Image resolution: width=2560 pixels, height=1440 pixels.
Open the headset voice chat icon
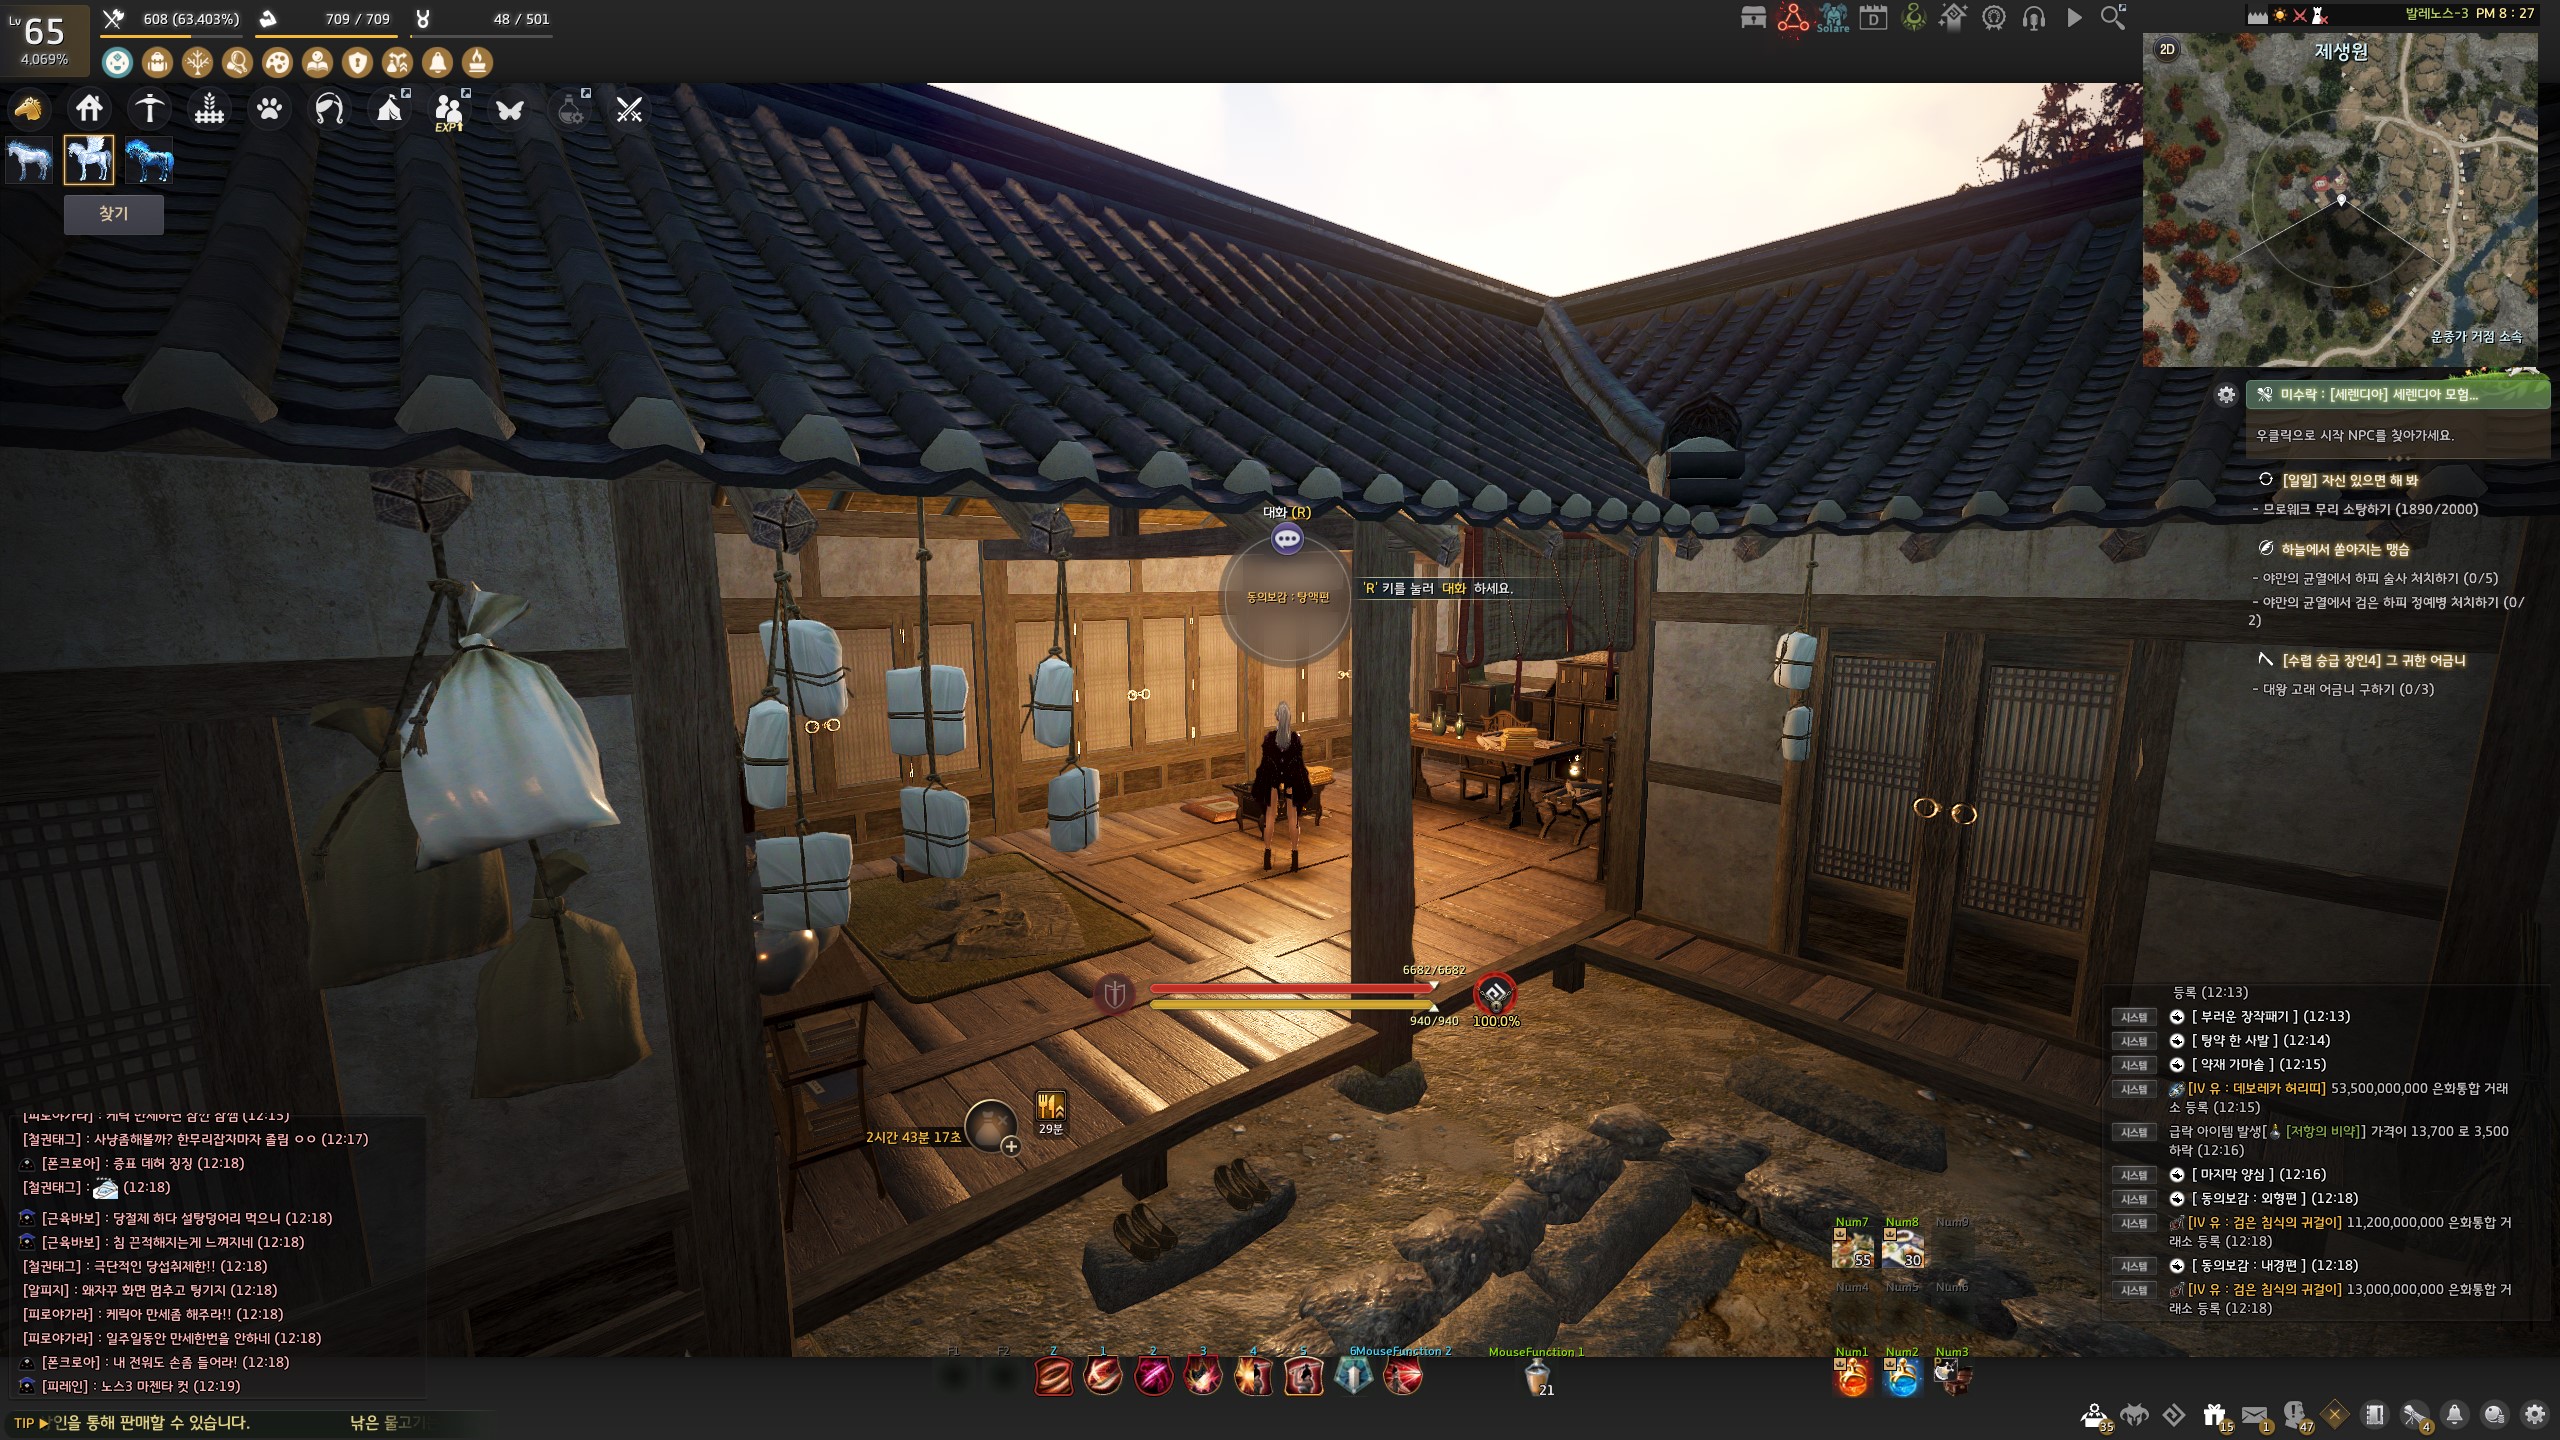[2033, 17]
